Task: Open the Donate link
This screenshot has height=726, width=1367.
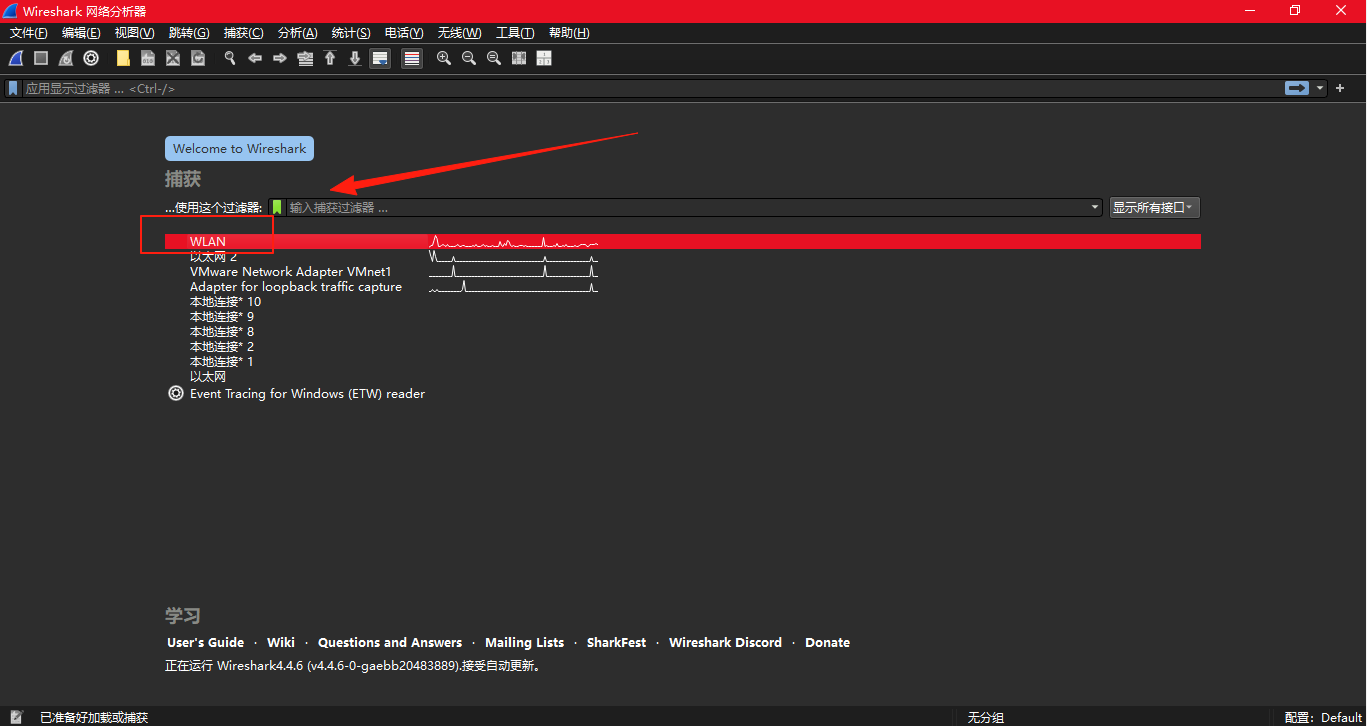Action: pos(827,643)
